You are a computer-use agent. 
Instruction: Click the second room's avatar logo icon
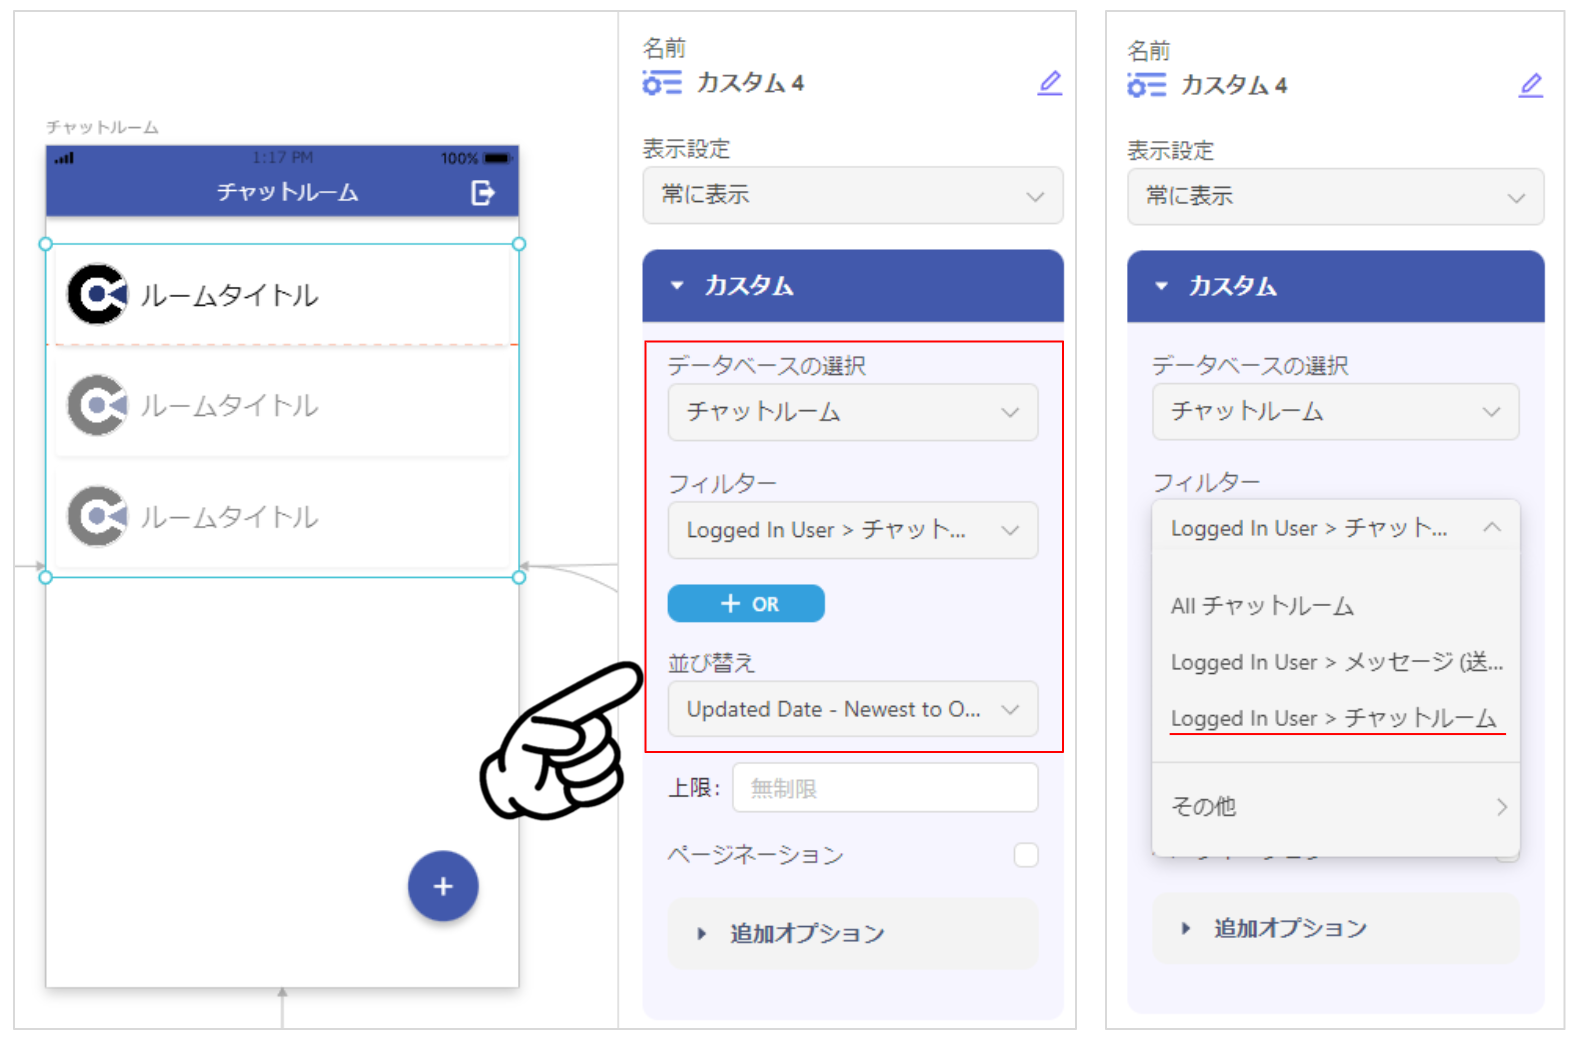[97, 405]
